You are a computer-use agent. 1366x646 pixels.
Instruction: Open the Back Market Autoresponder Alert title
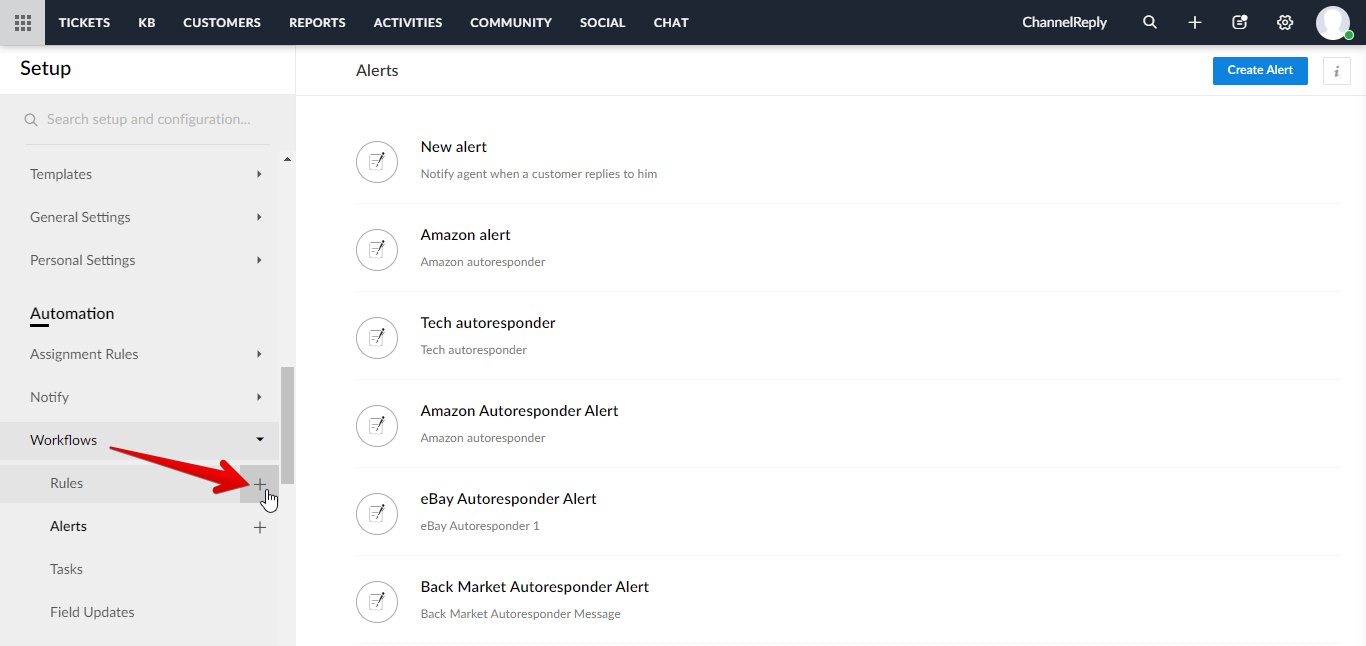[x=535, y=587]
